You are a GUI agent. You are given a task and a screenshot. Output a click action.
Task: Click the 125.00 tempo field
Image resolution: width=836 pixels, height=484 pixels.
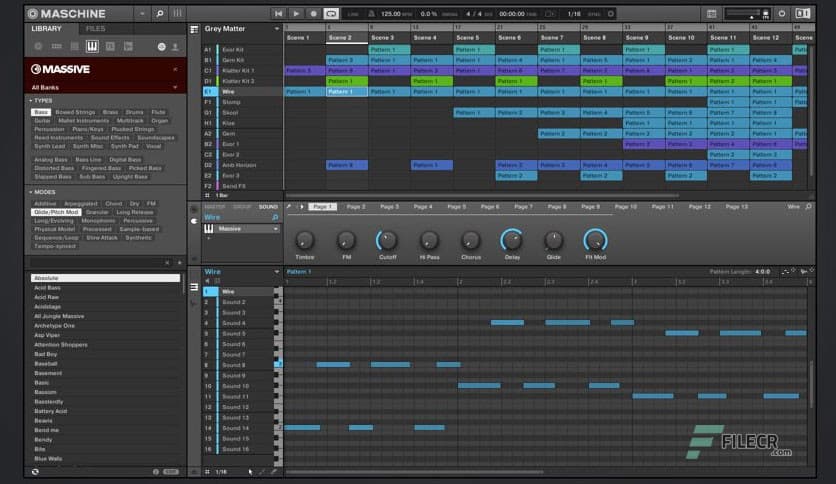click(x=391, y=14)
